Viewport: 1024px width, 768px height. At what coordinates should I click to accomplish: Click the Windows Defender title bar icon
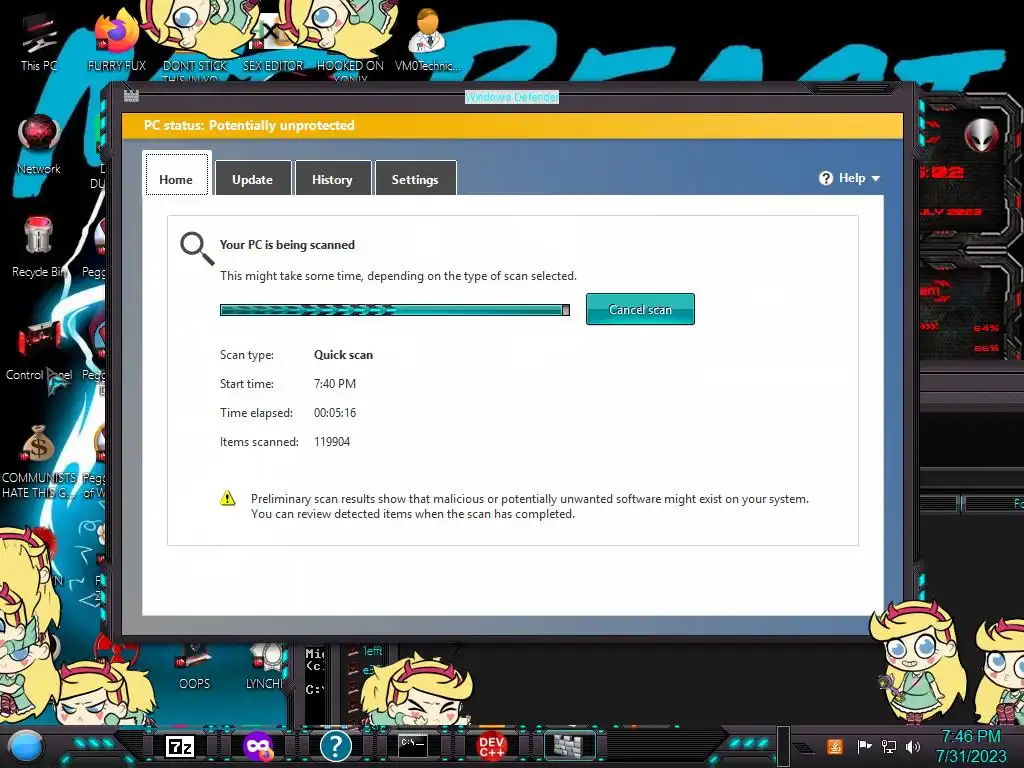[x=131, y=96]
